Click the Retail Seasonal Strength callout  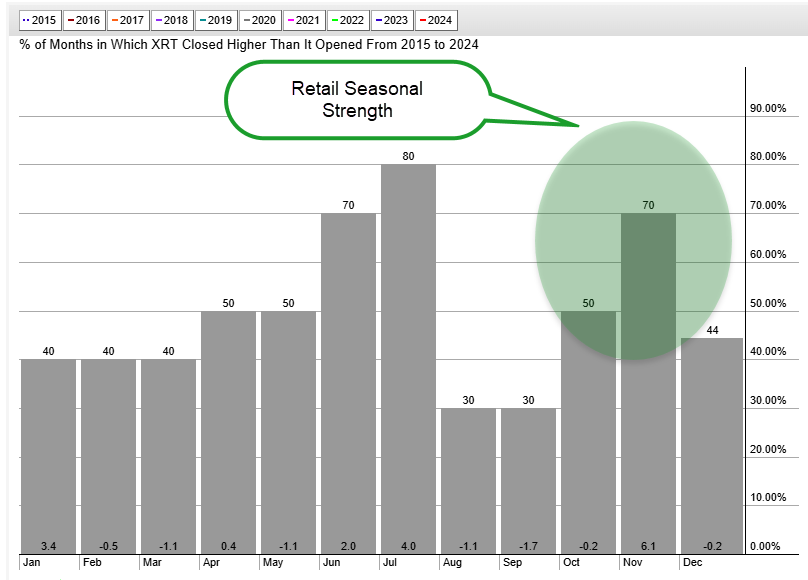click(357, 100)
